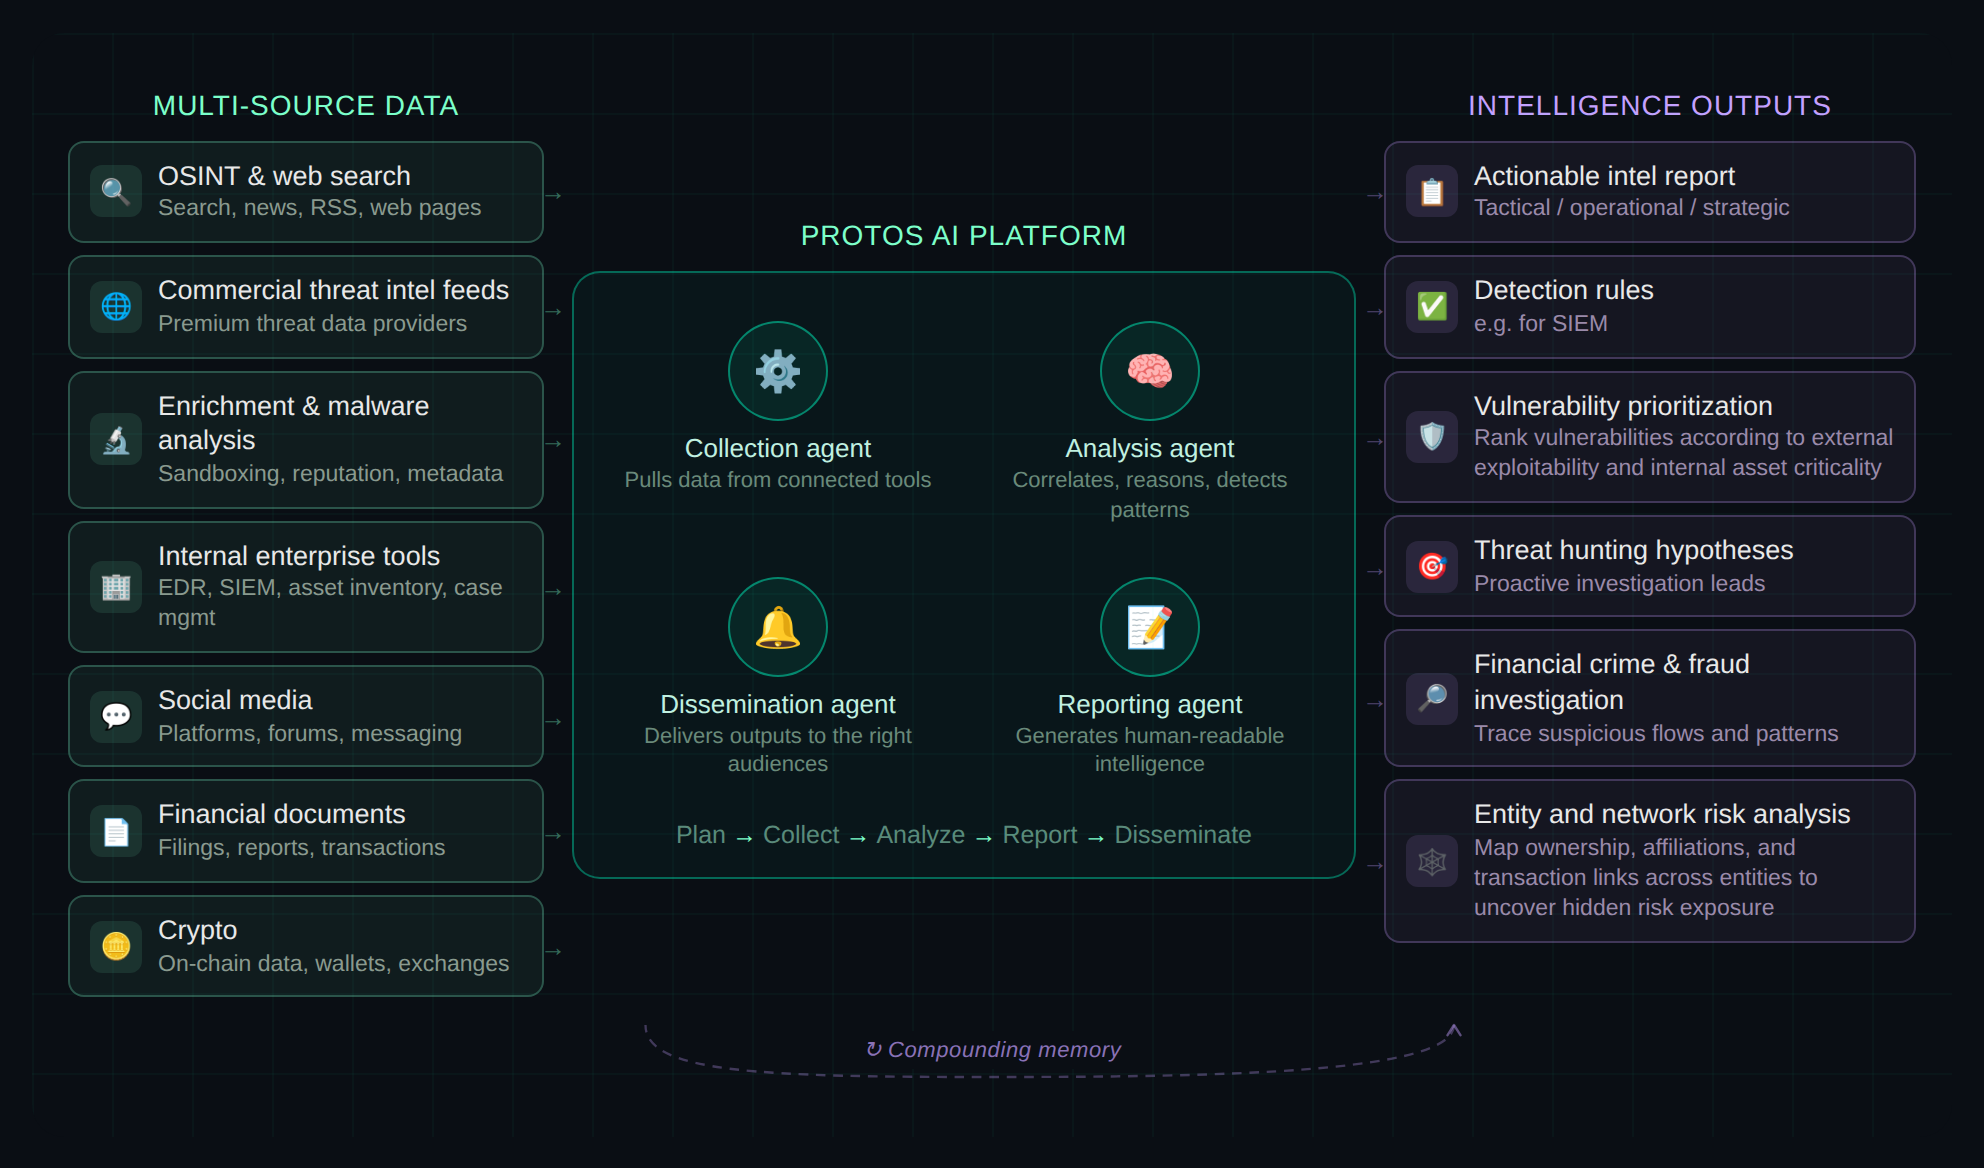The width and height of the screenshot is (1984, 1168).
Task: Click the PROTOS AI PLATFORM heading
Action: [963, 236]
